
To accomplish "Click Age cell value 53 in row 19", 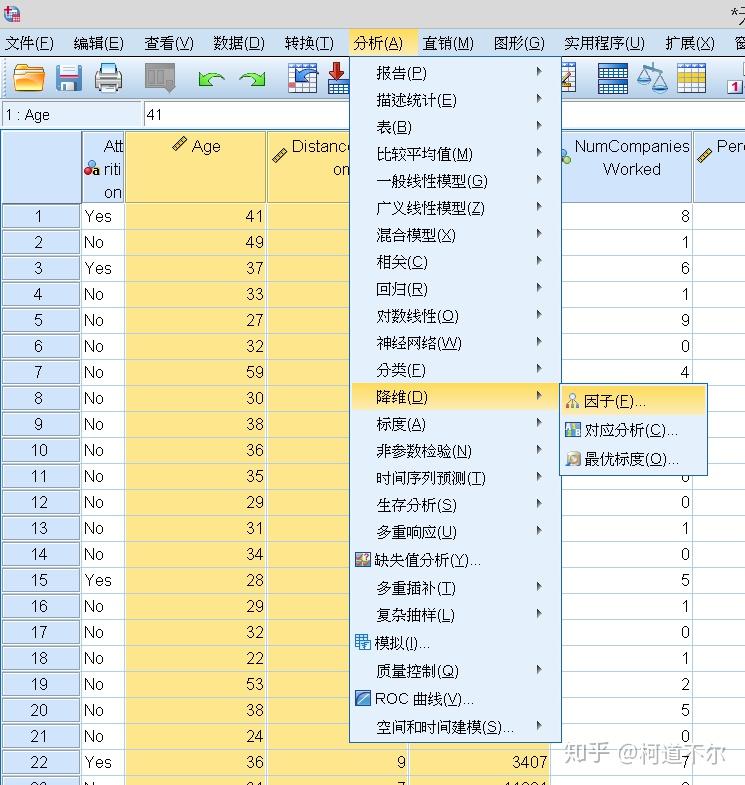I will point(195,684).
